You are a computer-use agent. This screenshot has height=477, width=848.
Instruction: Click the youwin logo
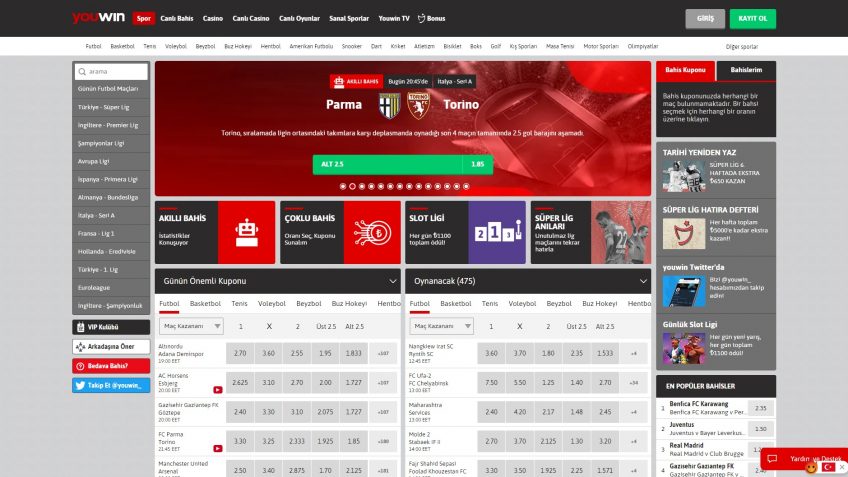coord(98,18)
